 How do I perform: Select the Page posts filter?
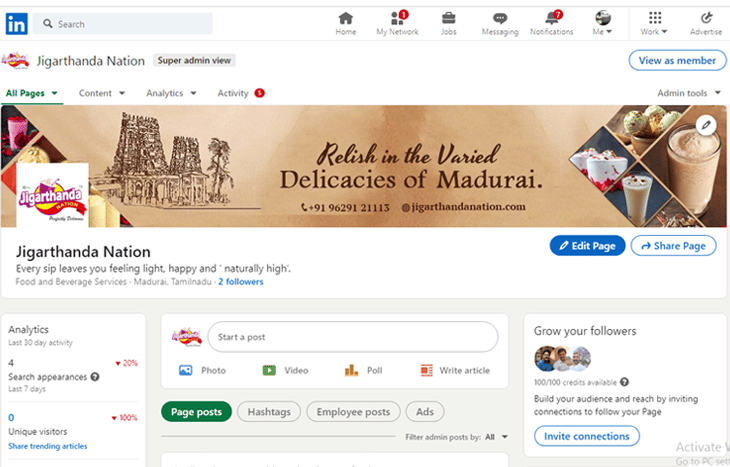click(196, 412)
